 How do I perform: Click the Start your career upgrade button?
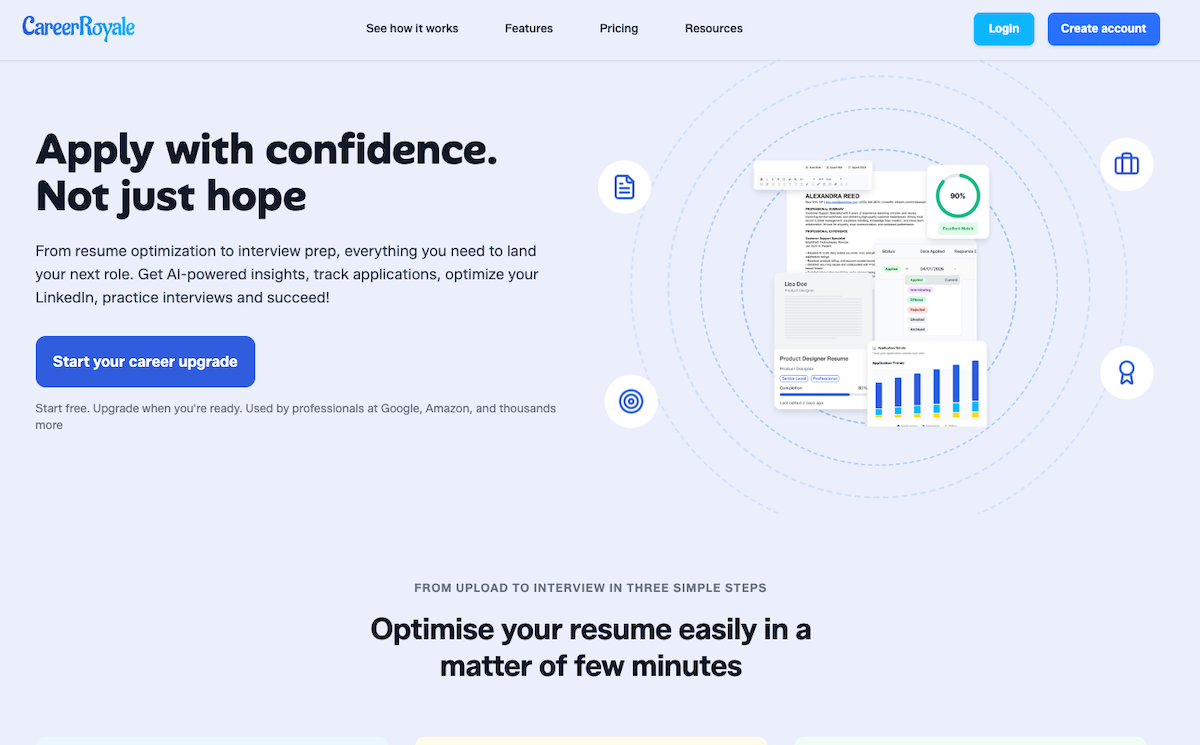click(x=145, y=361)
